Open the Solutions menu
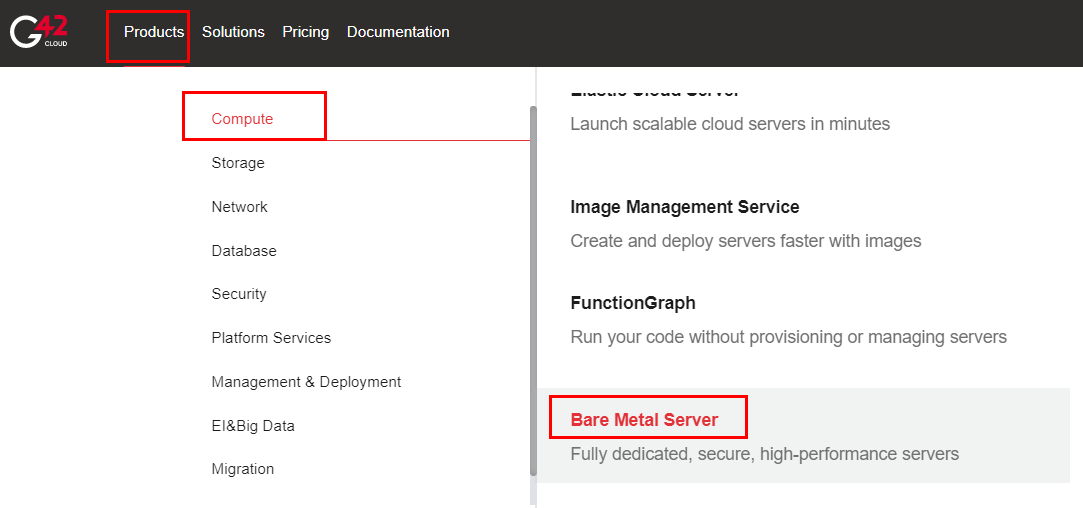The height and width of the screenshot is (508, 1083). (x=233, y=32)
